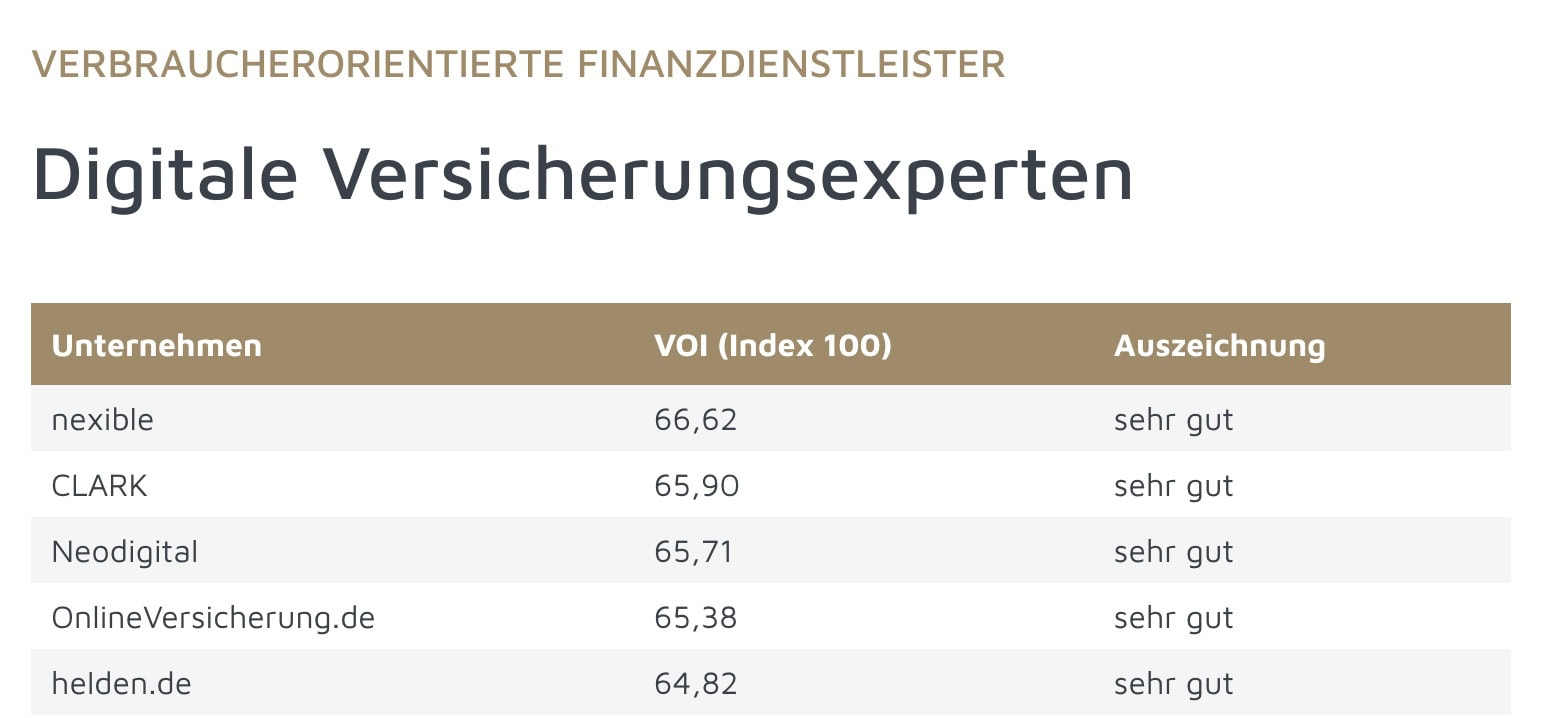
Task: Click the VOI value 64,82
Action: pyautogui.click(x=695, y=683)
